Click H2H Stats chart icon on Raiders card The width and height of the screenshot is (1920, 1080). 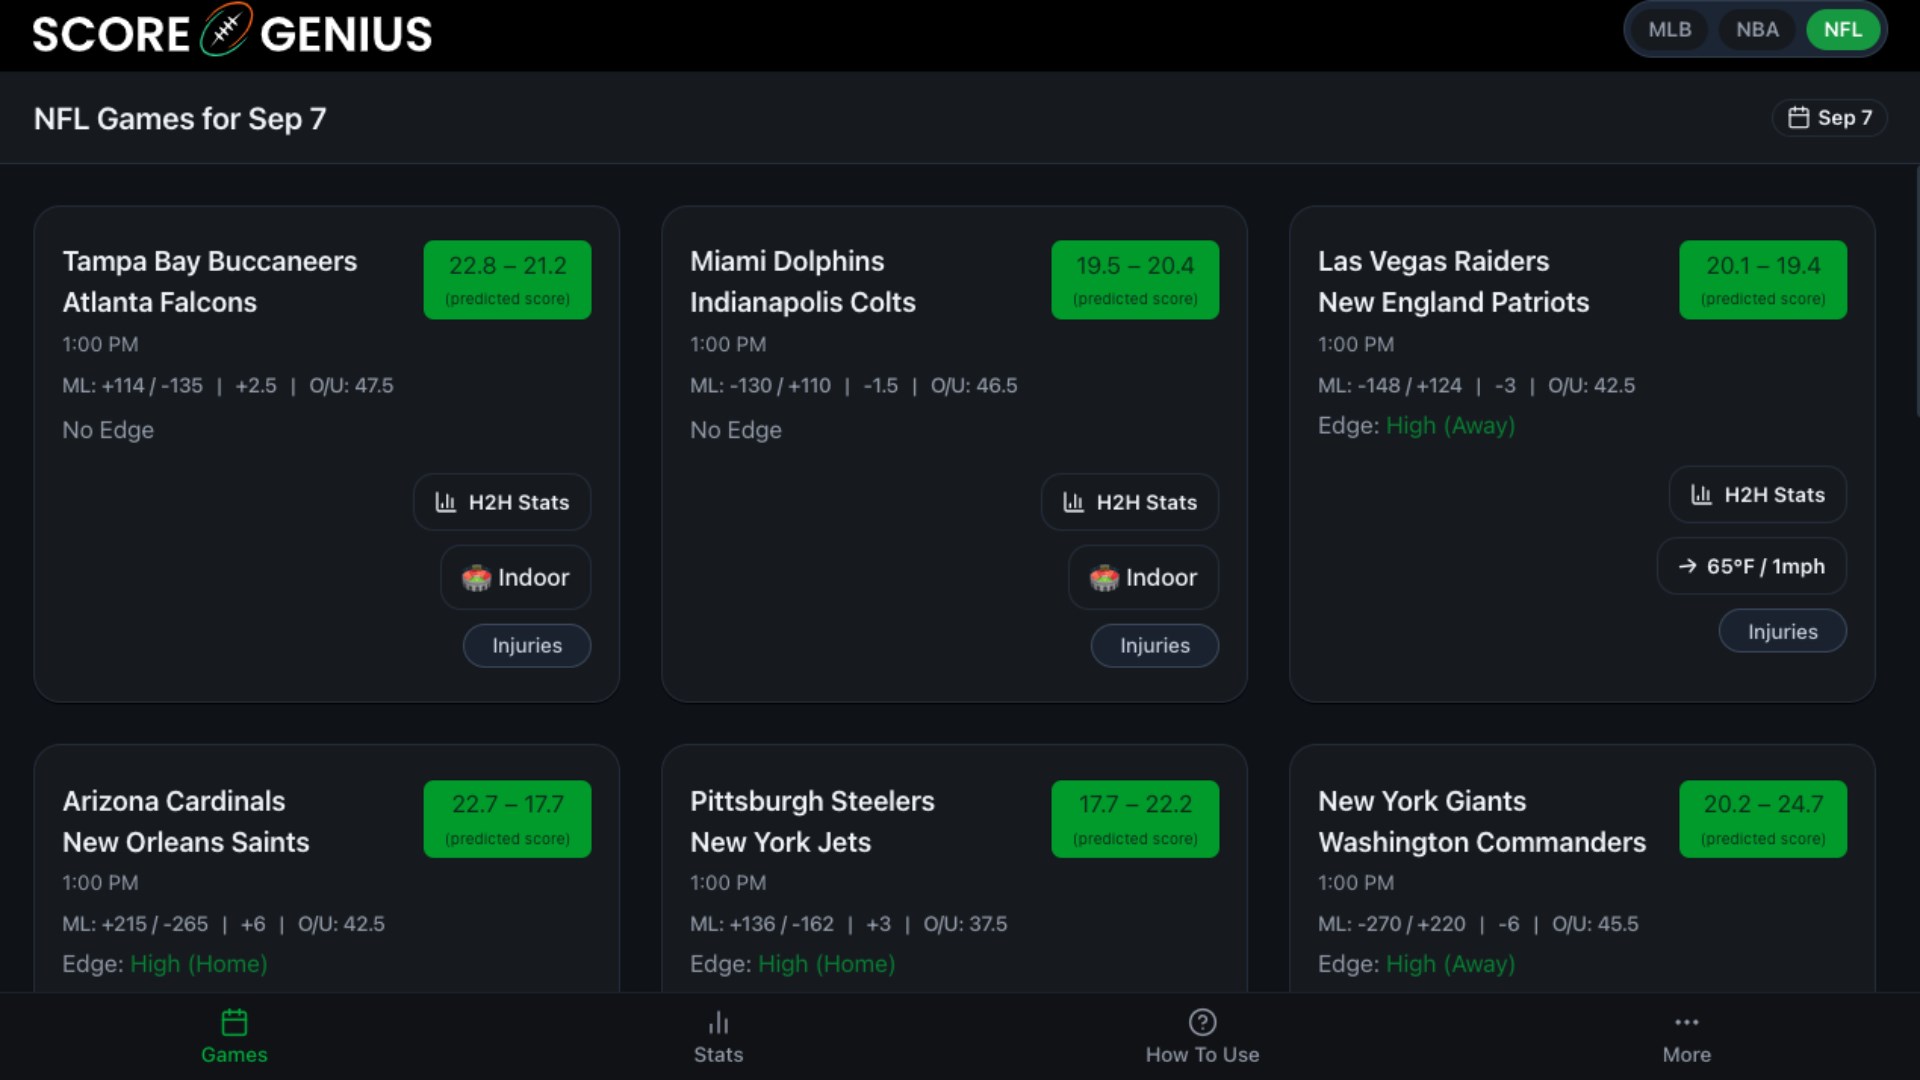(1701, 495)
